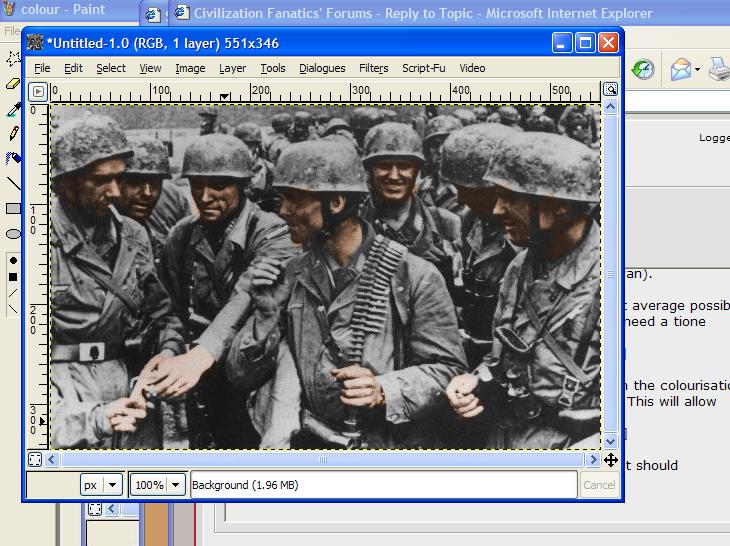Activate Civilization Fanatics' Forums Internet Explorer title
Screen dimensions: 730x546
(423, 13)
